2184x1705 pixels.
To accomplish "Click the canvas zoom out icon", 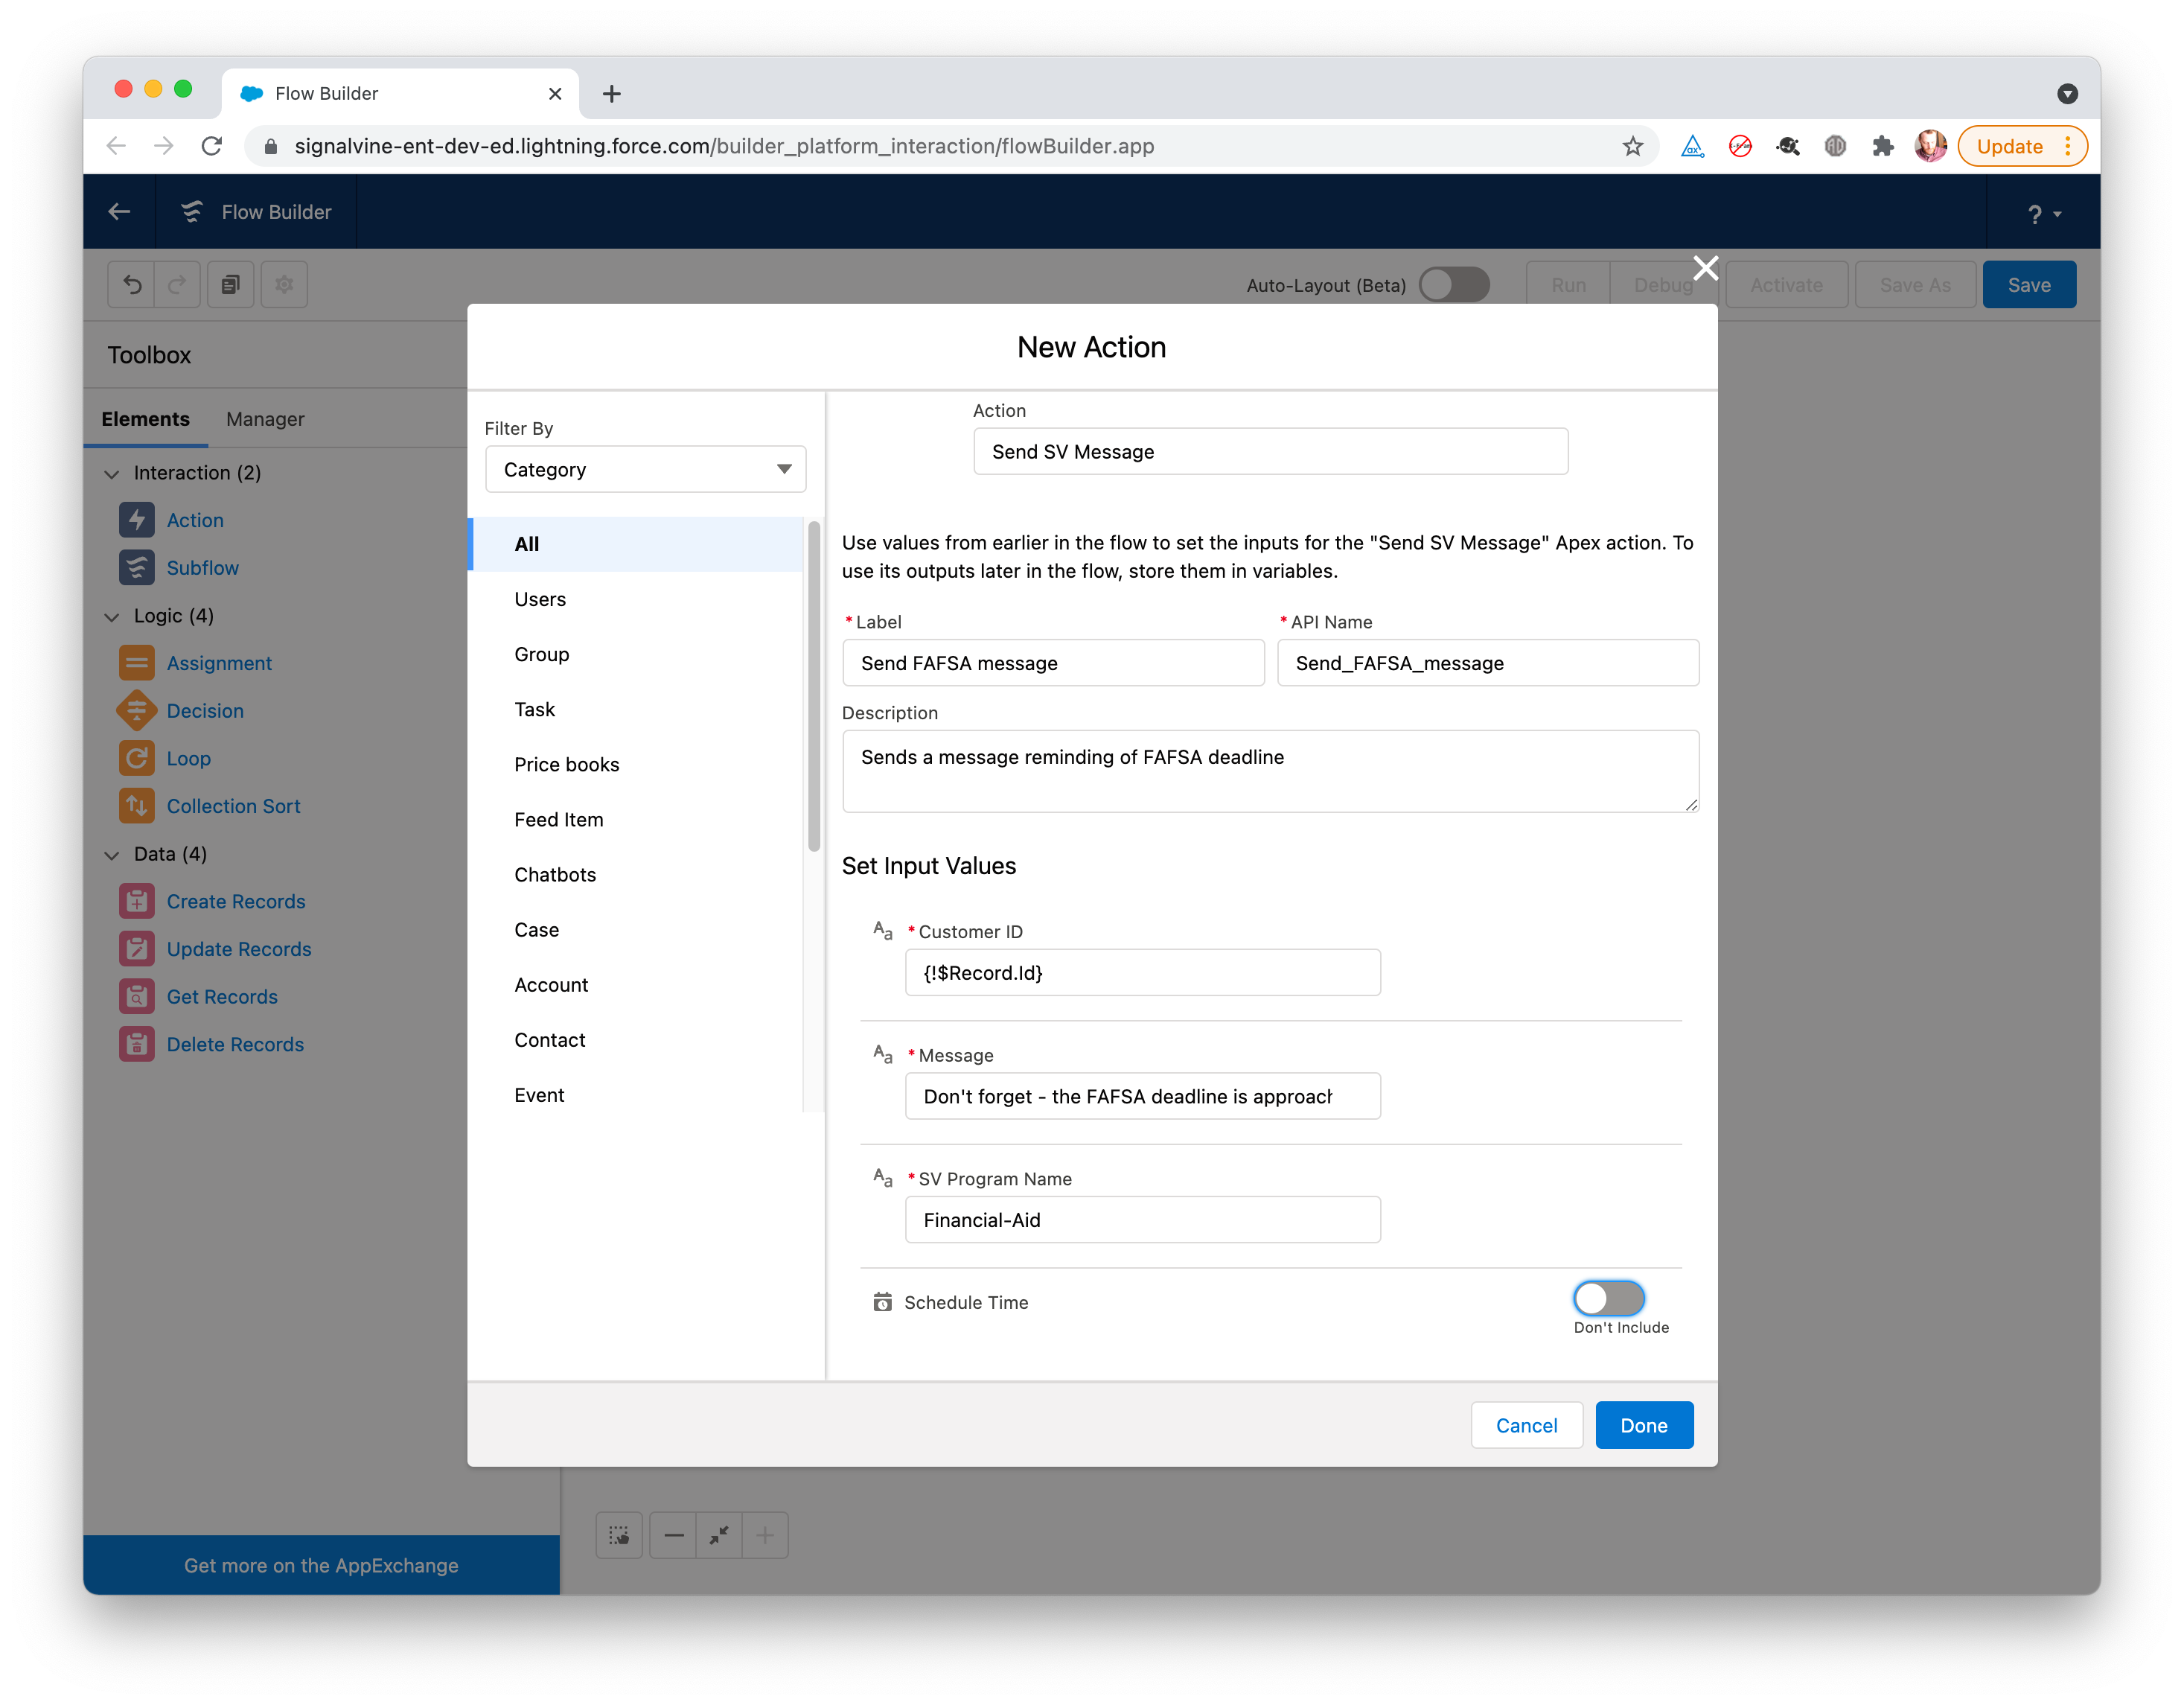I will click(674, 1535).
